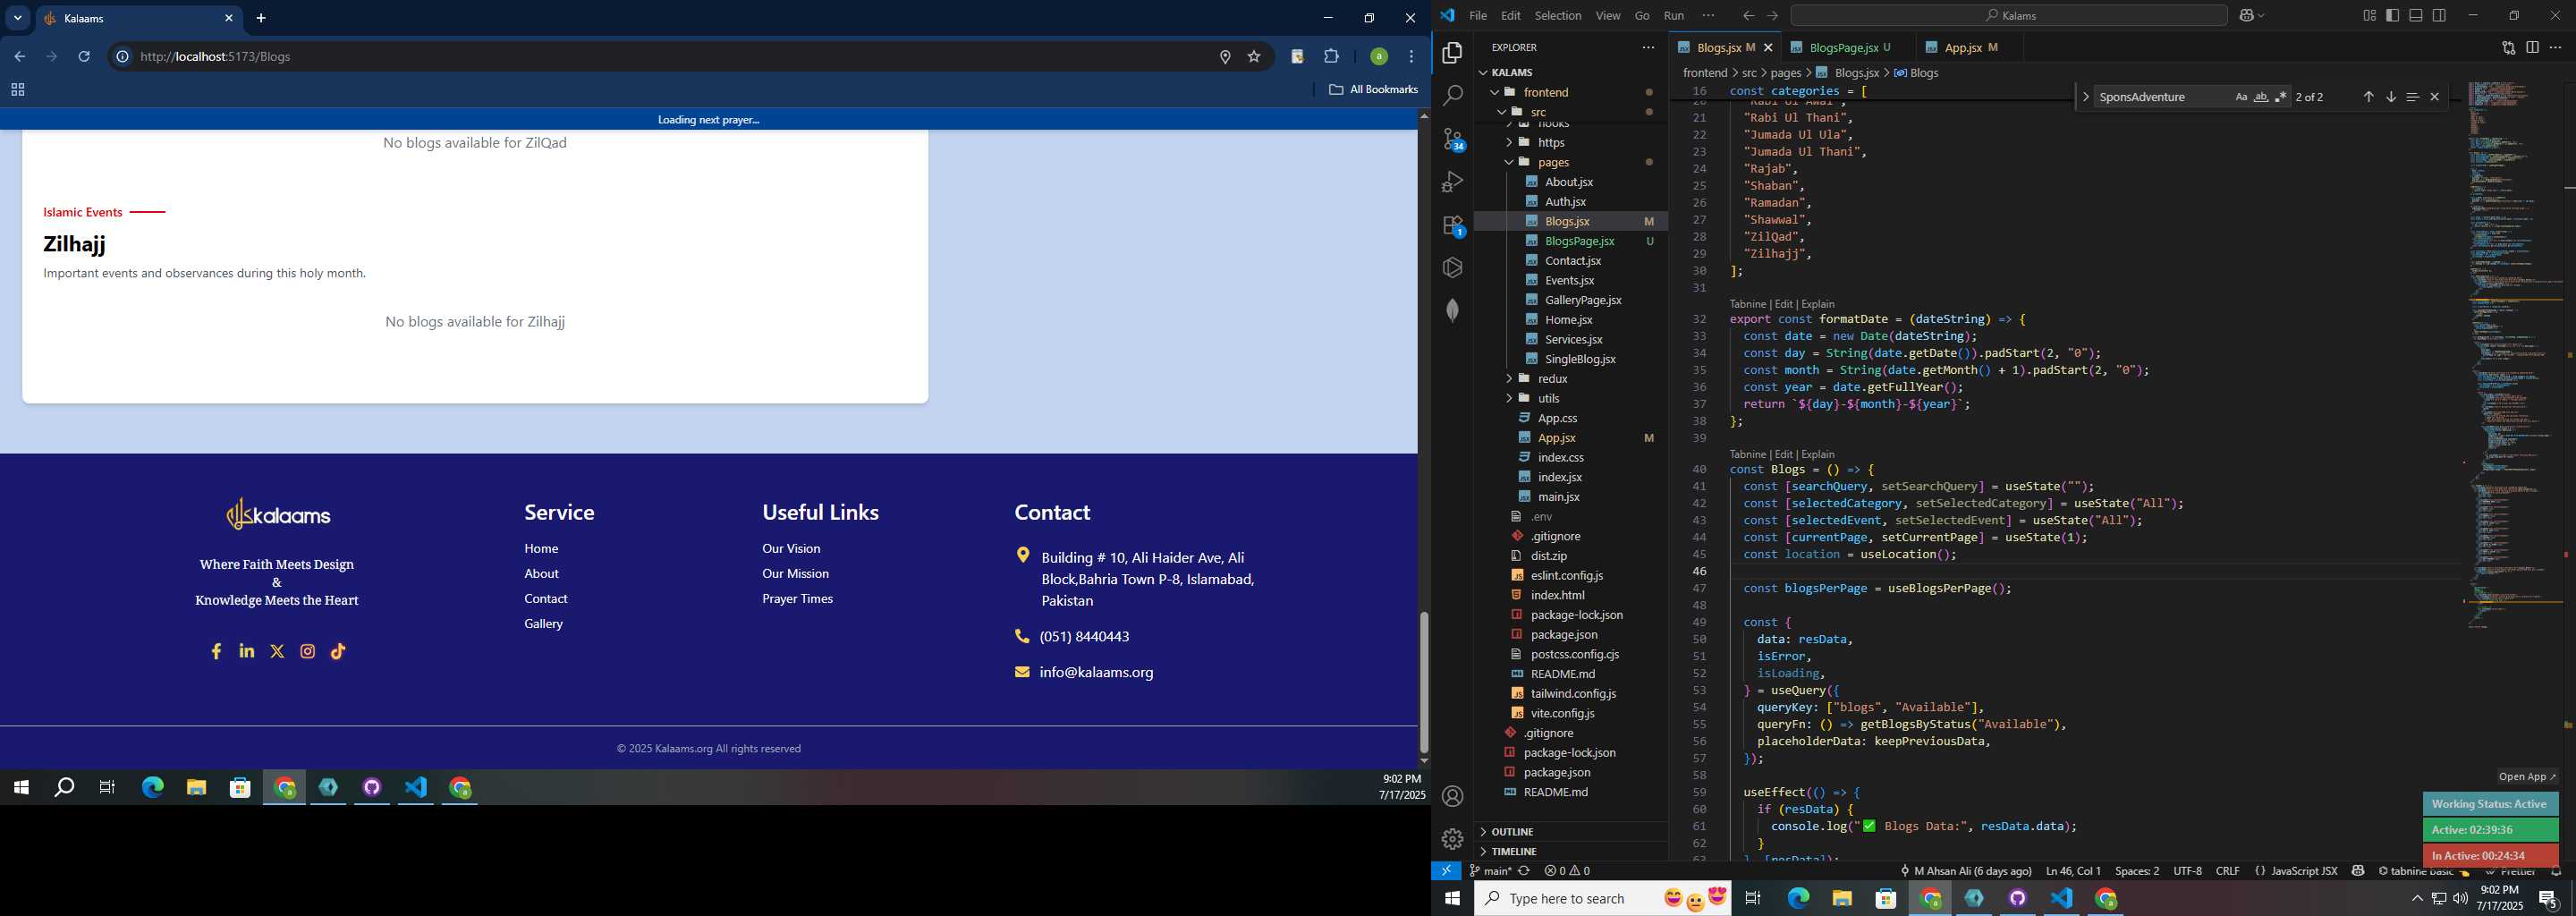Image resolution: width=2576 pixels, height=916 pixels.
Task: Go to next find match arrow
Action: coord(2391,97)
